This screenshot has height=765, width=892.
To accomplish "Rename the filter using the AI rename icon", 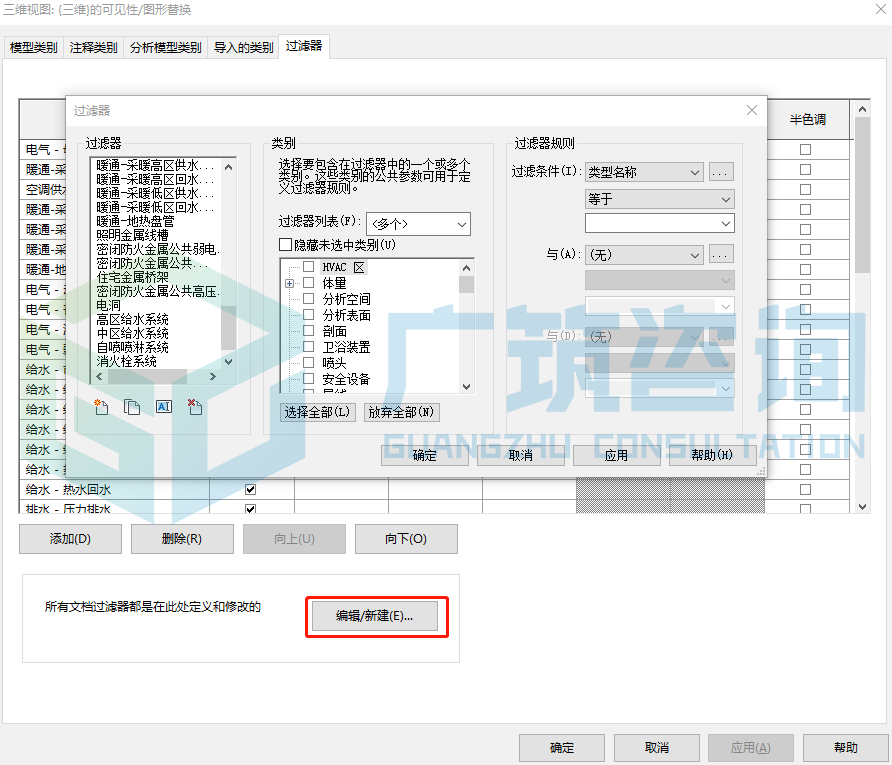I will pos(164,408).
